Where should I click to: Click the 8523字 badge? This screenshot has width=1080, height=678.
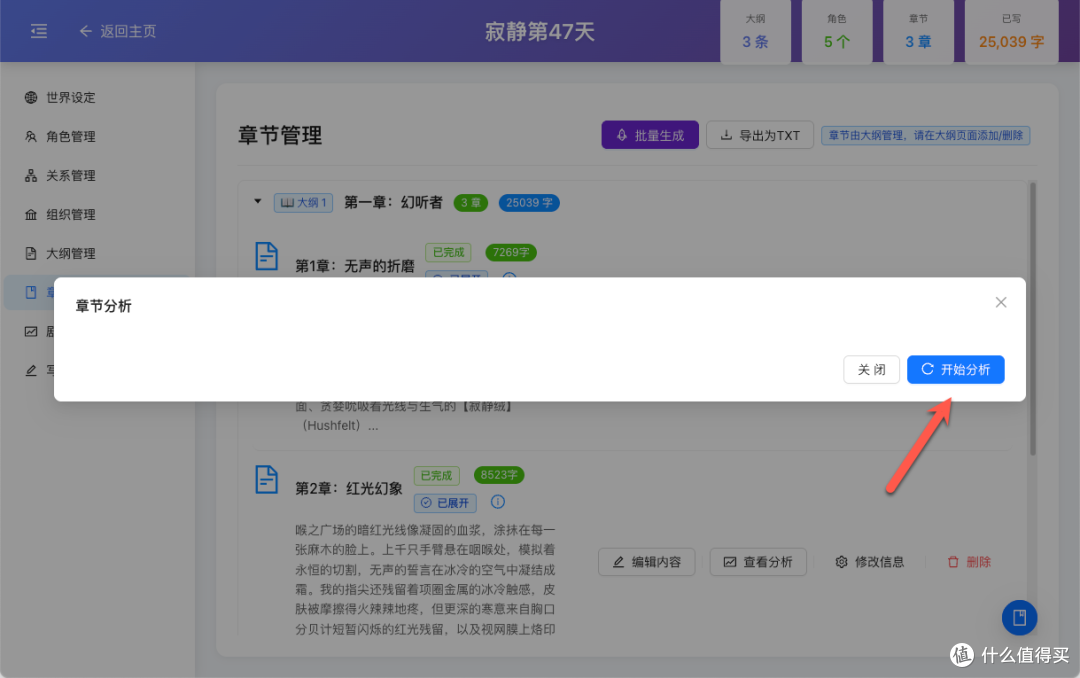[x=499, y=475]
